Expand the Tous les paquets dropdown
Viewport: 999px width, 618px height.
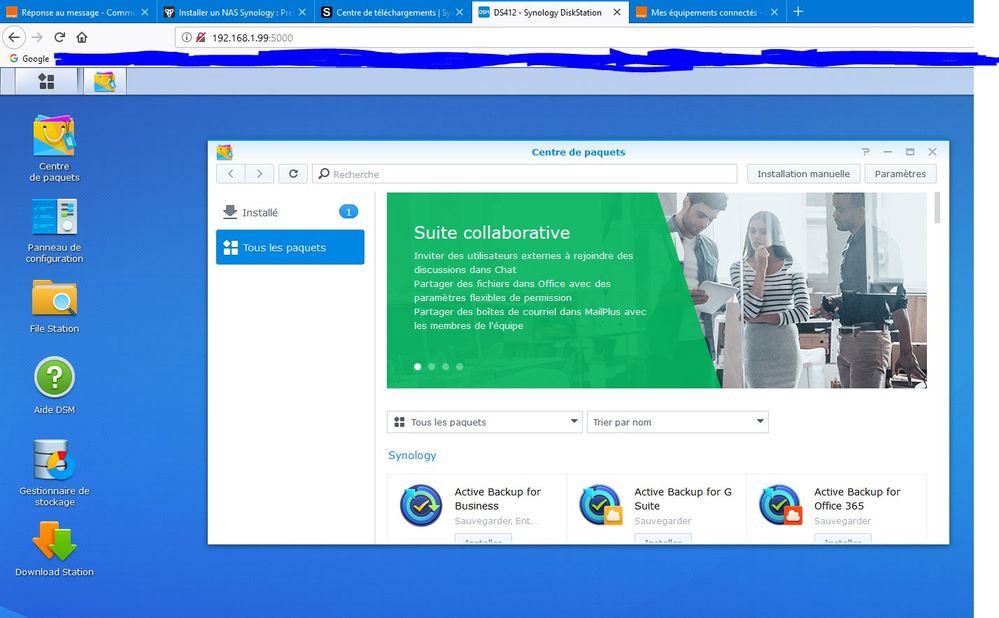click(x=484, y=422)
